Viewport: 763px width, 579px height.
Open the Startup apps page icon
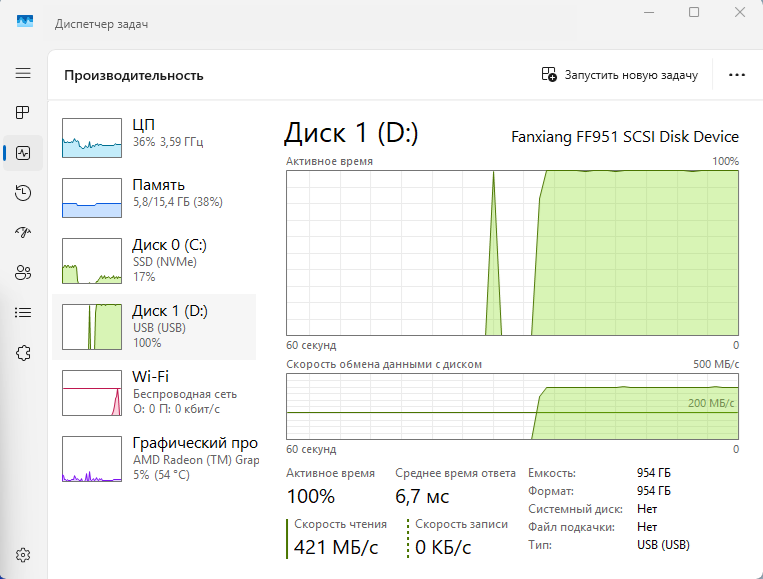pos(23,232)
